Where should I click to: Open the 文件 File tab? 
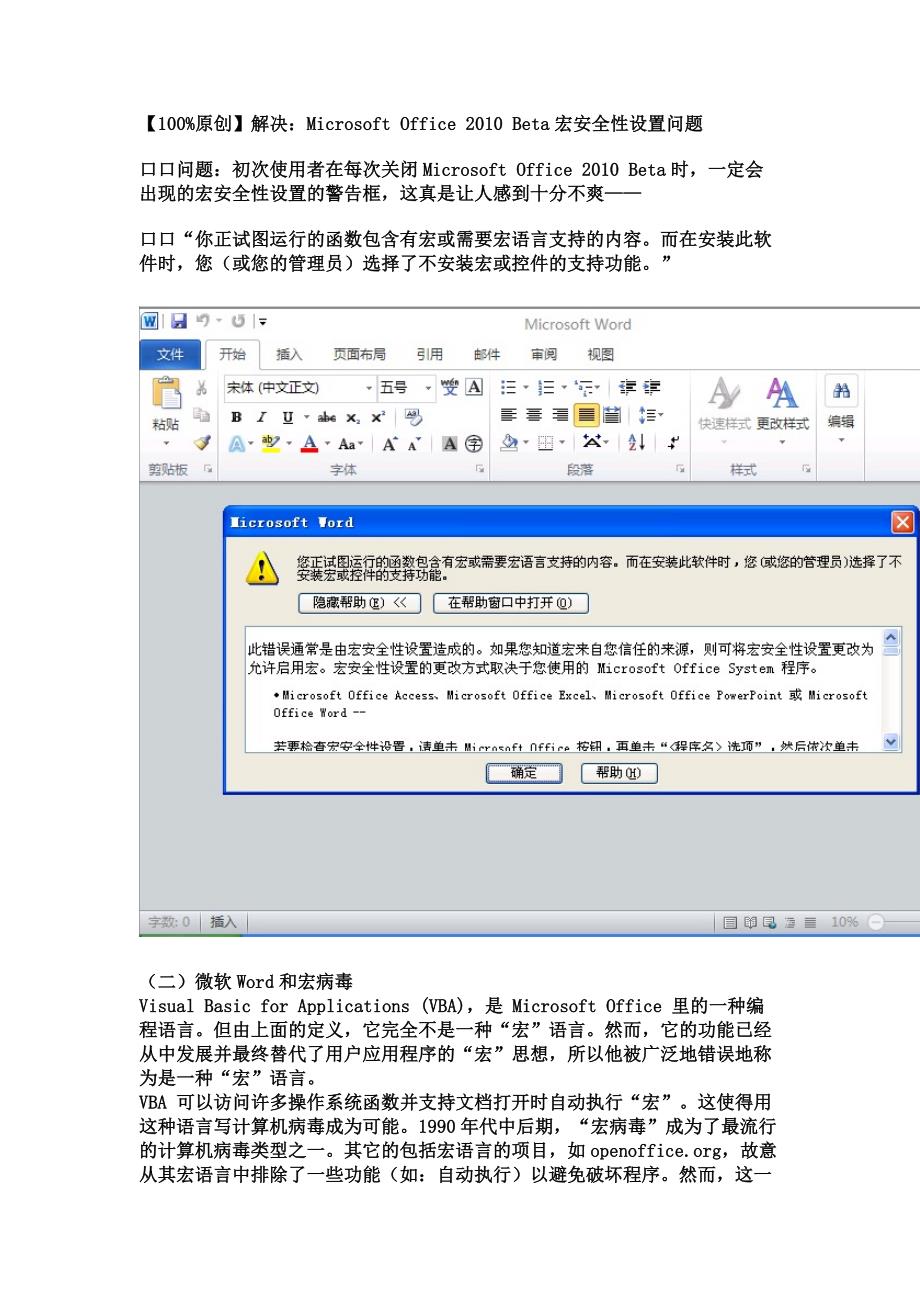(170, 355)
